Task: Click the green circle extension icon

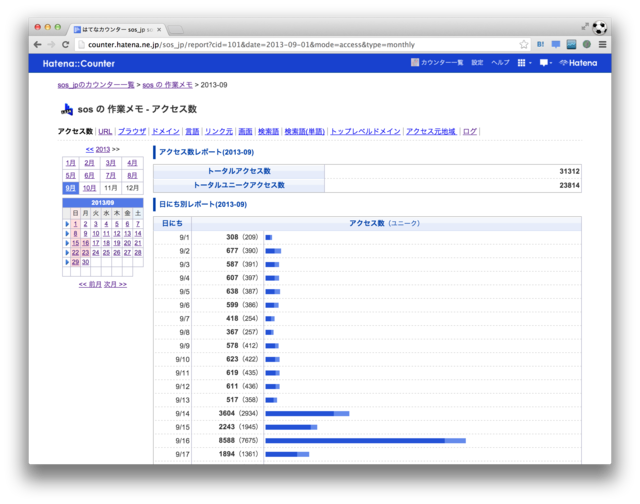Action: tap(587, 44)
